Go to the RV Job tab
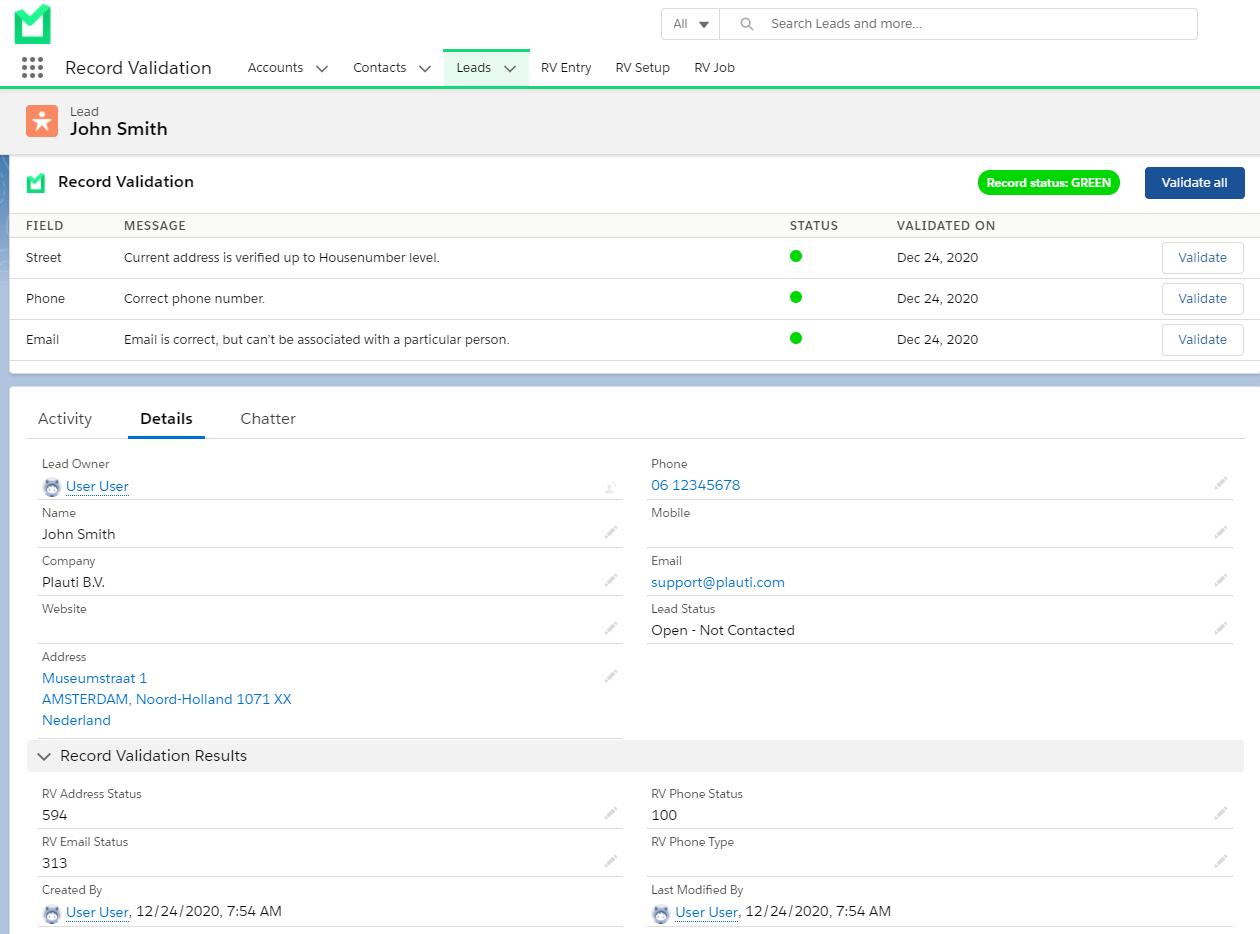 point(715,68)
